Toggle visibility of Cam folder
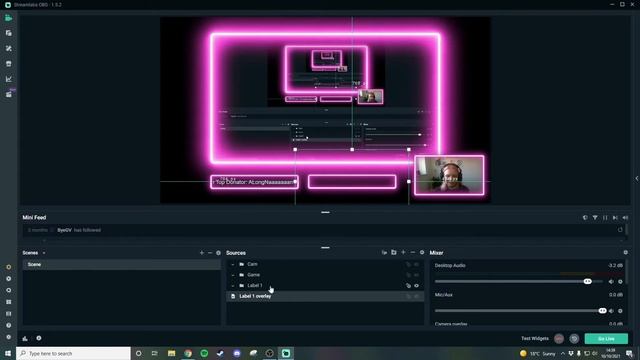Screen dimensions: 640x360 [417, 264]
